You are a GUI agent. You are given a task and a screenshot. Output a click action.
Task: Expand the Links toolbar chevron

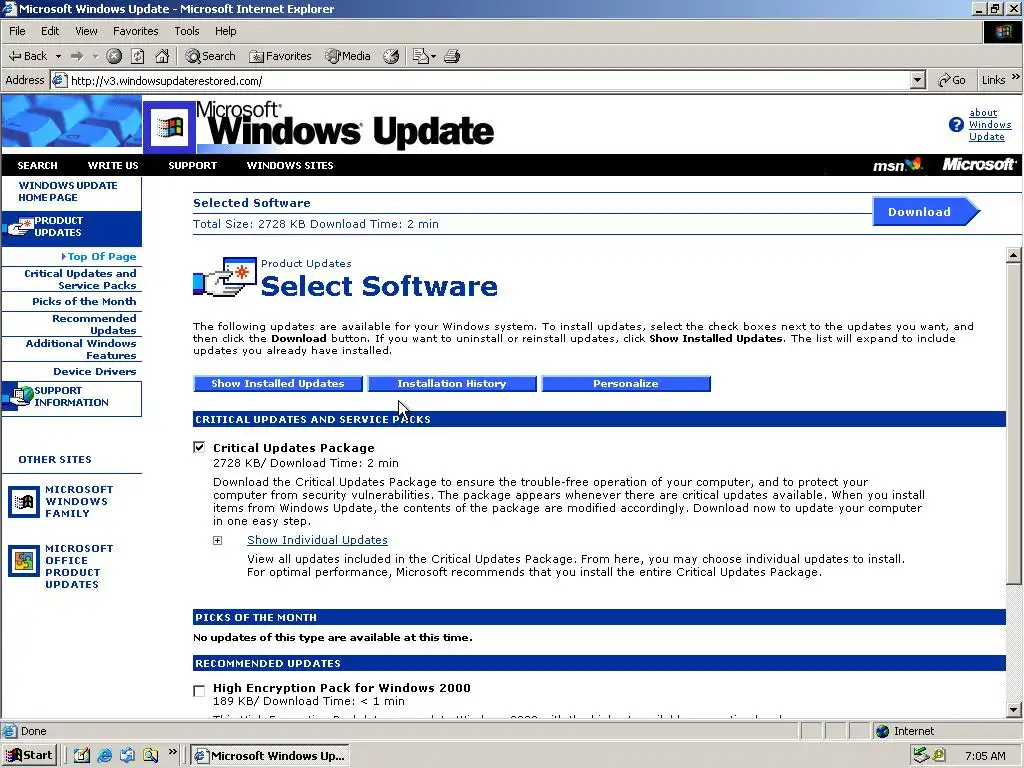pos(1016,77)
